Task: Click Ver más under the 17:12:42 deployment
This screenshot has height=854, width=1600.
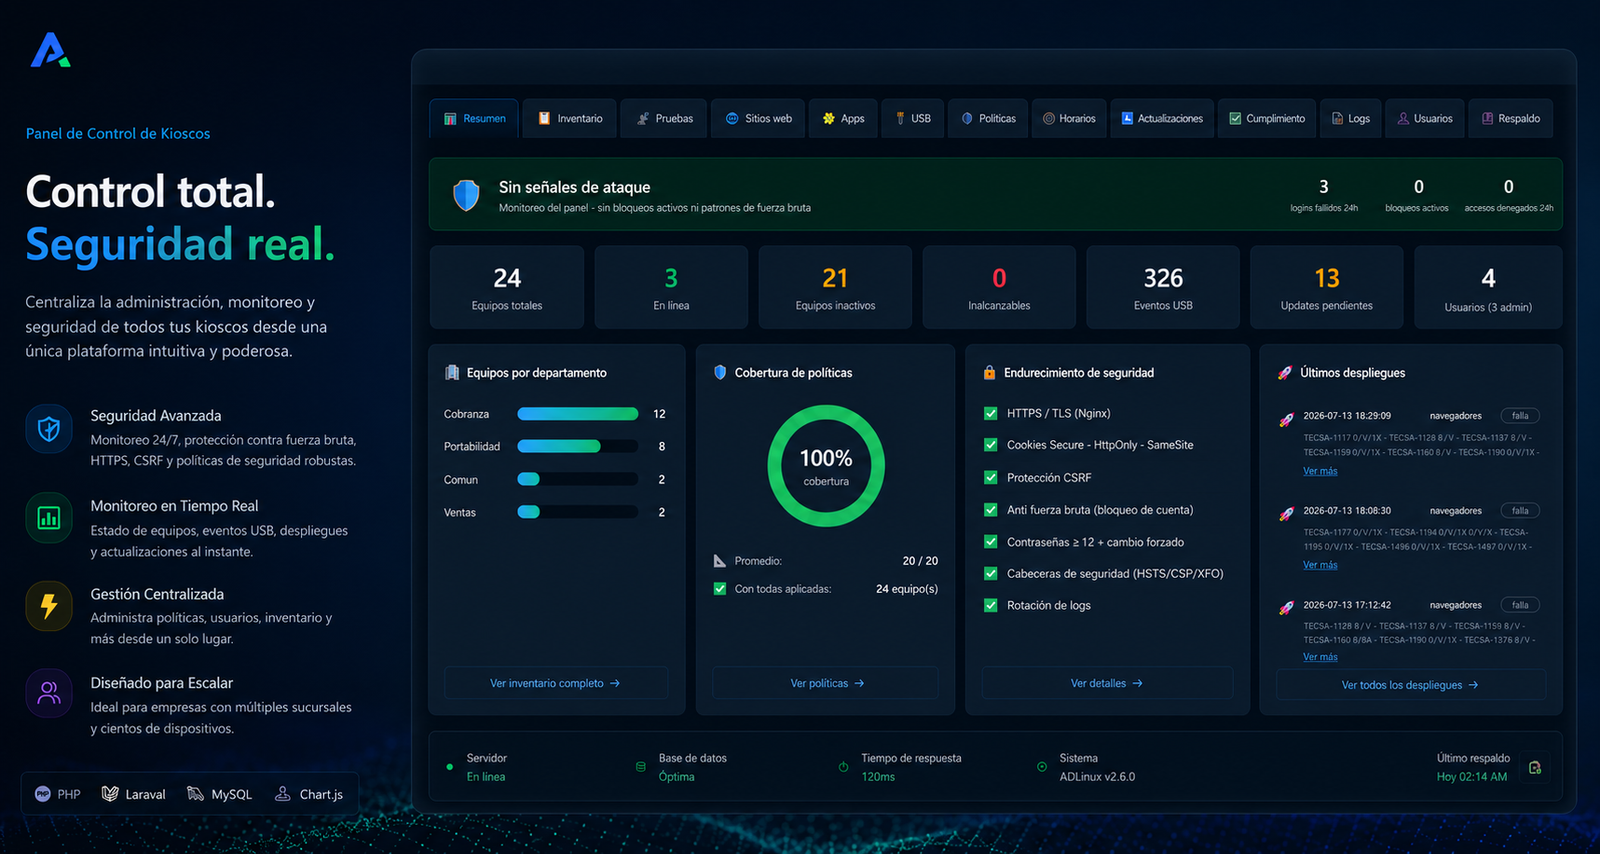Action: [x=1320, y=657]
